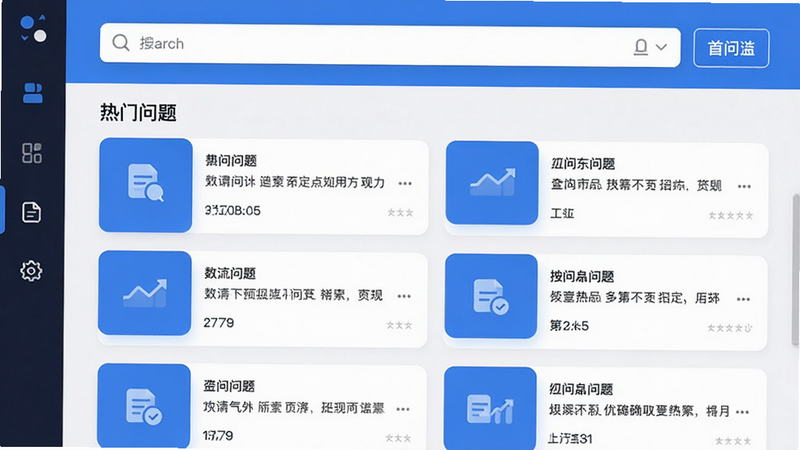Open more options on 上污31 card

[743, 412]
